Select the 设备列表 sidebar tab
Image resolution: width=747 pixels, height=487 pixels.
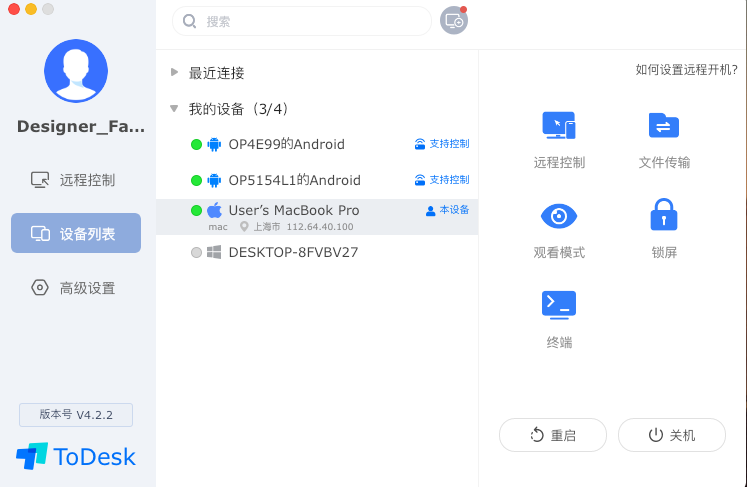click(76, 233)
